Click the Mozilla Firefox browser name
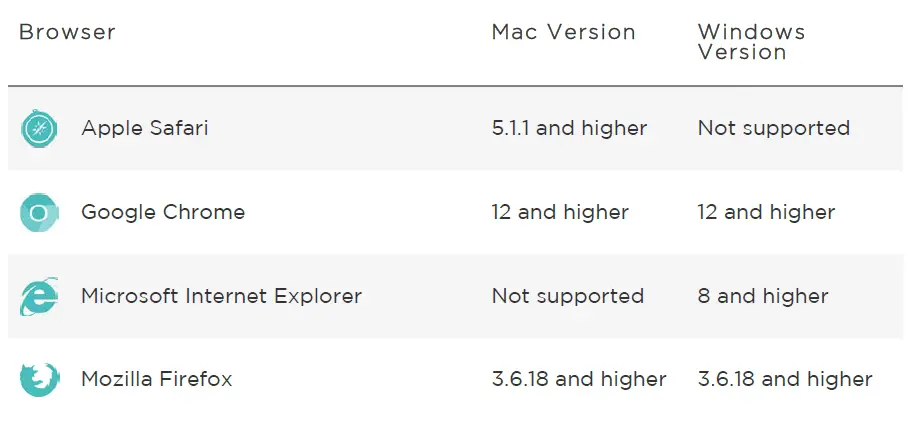The width and height of the screenshot is (917, 447). pos(157,379)
